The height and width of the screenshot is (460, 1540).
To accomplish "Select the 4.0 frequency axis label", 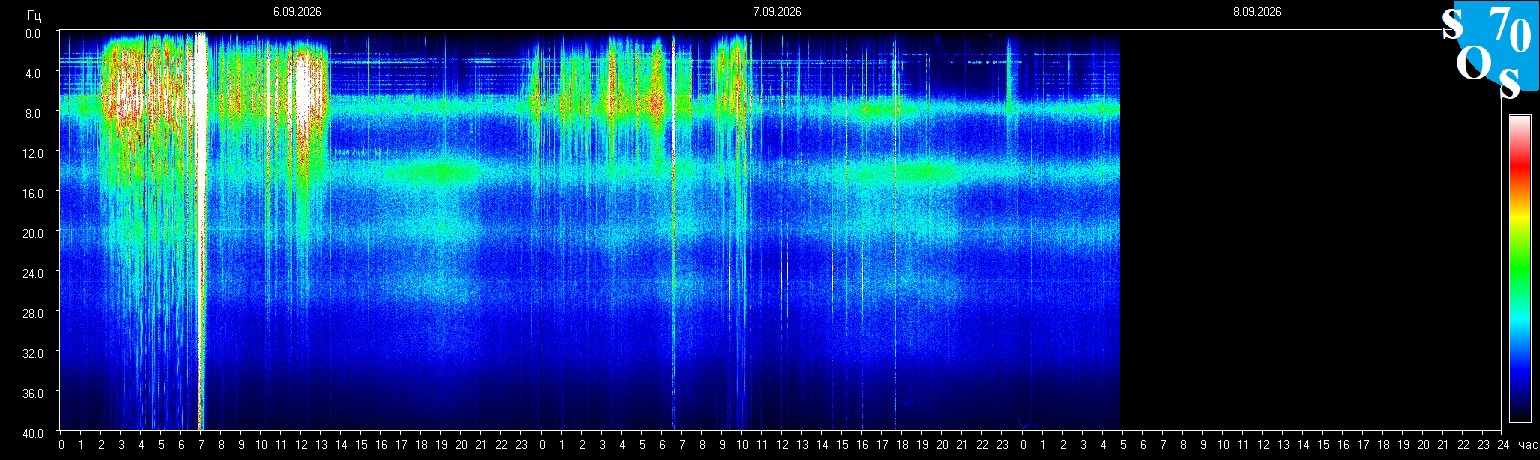I will click(x=33, y=73).
